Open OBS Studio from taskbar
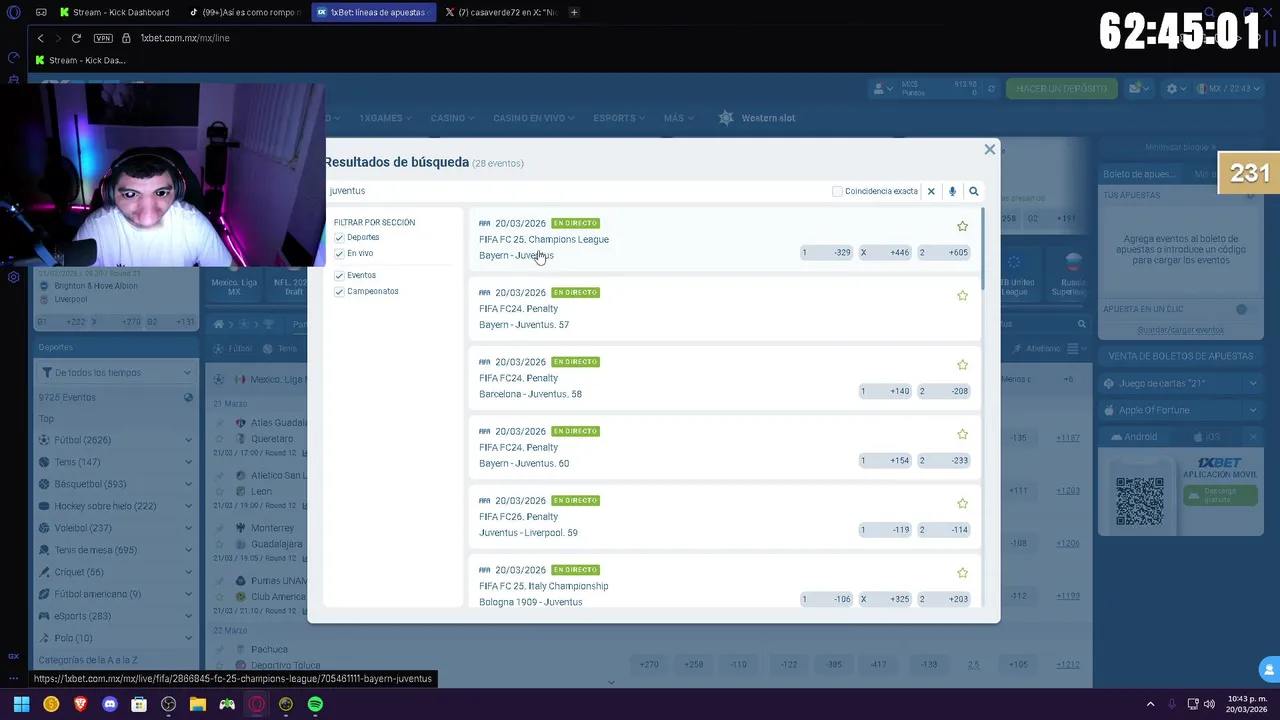Viewport: 1280px width, 720px height. point(169,704)
